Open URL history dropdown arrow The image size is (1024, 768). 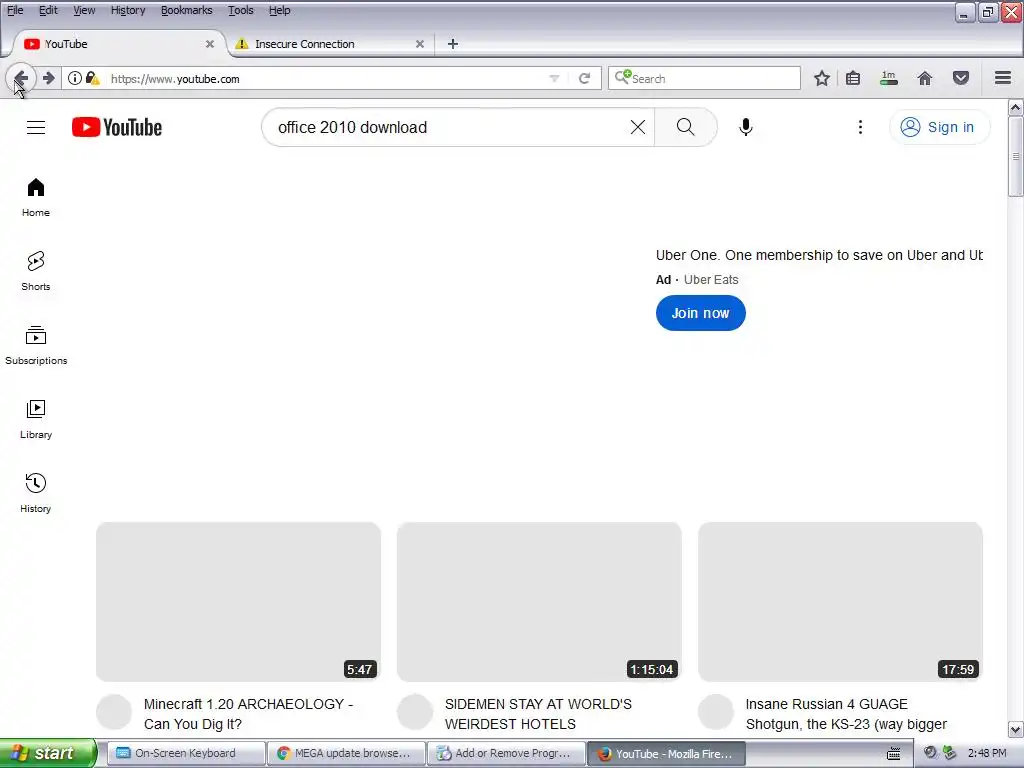pos(554,78)
